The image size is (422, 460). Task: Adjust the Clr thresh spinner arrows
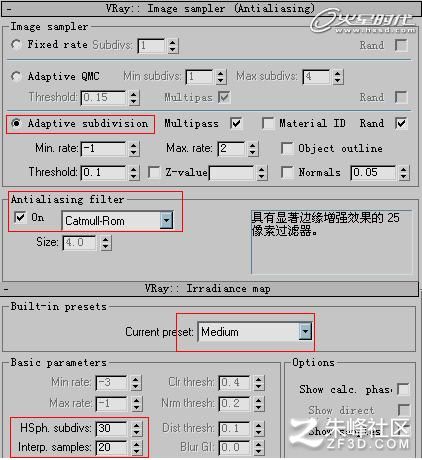click(259, 383)
